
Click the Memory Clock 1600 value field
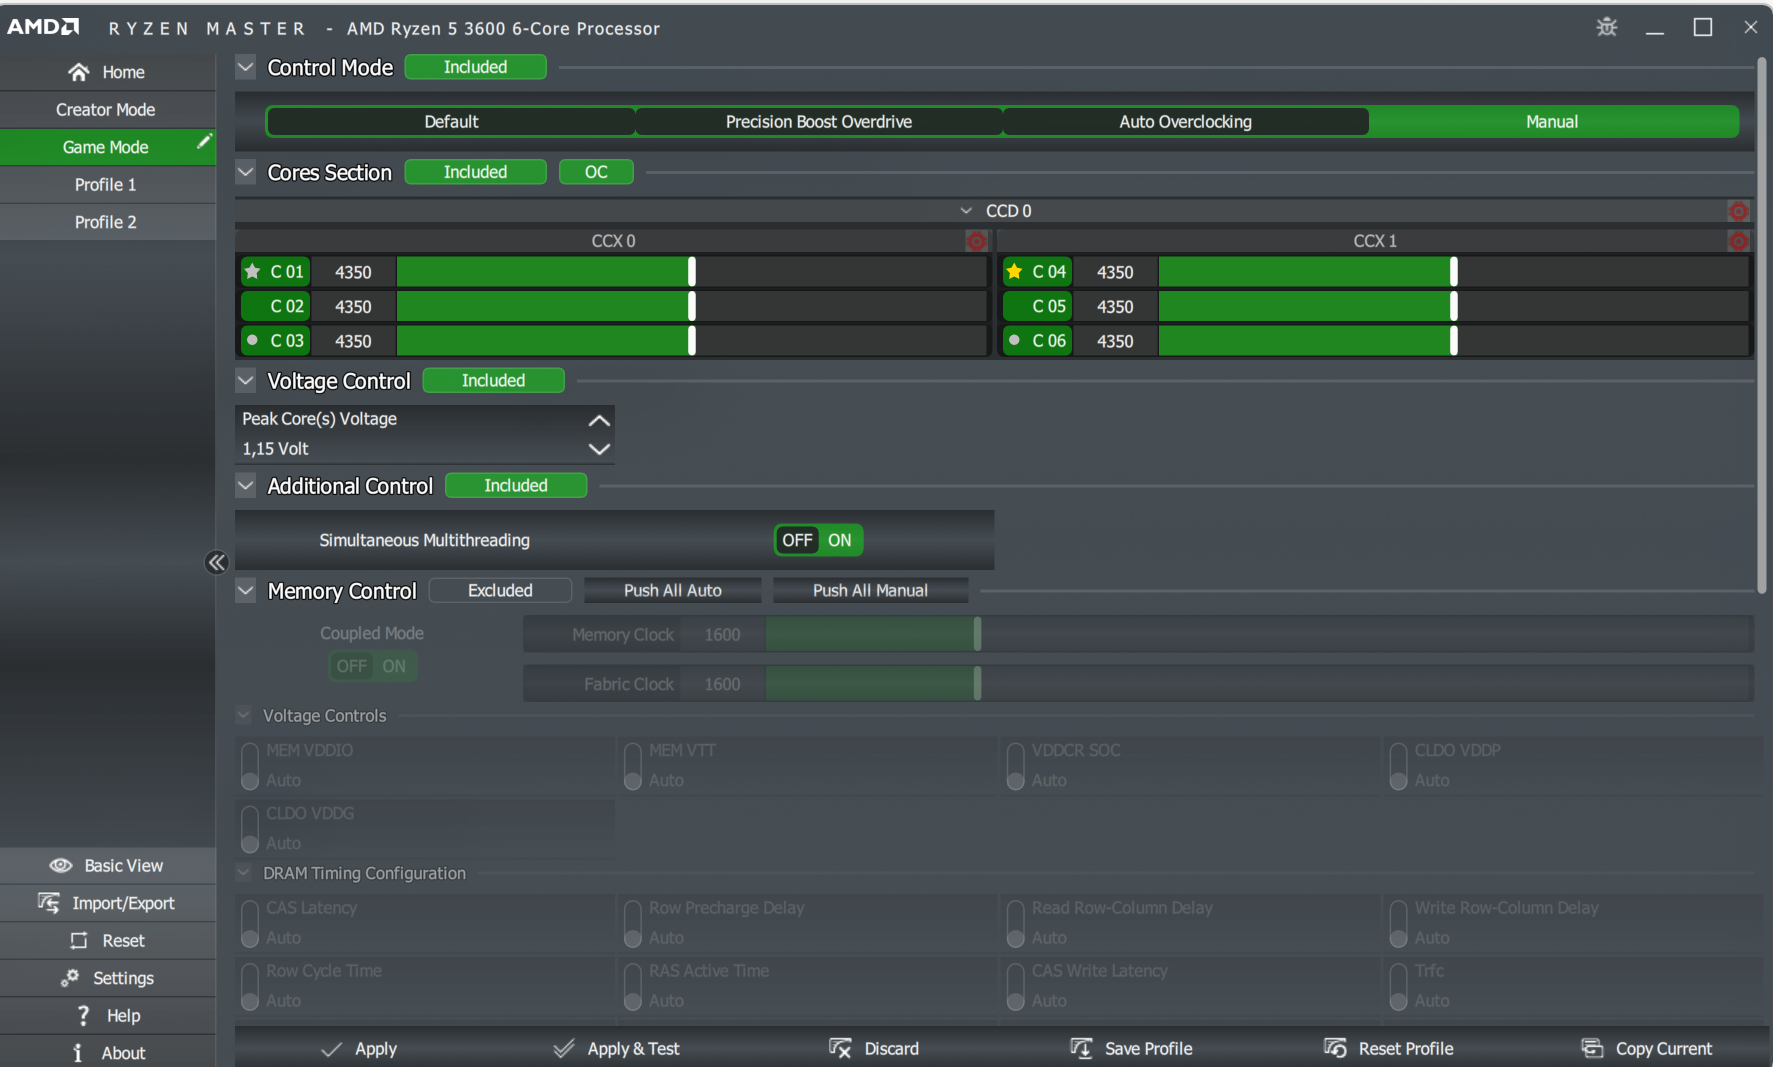[x=722, y=634]
